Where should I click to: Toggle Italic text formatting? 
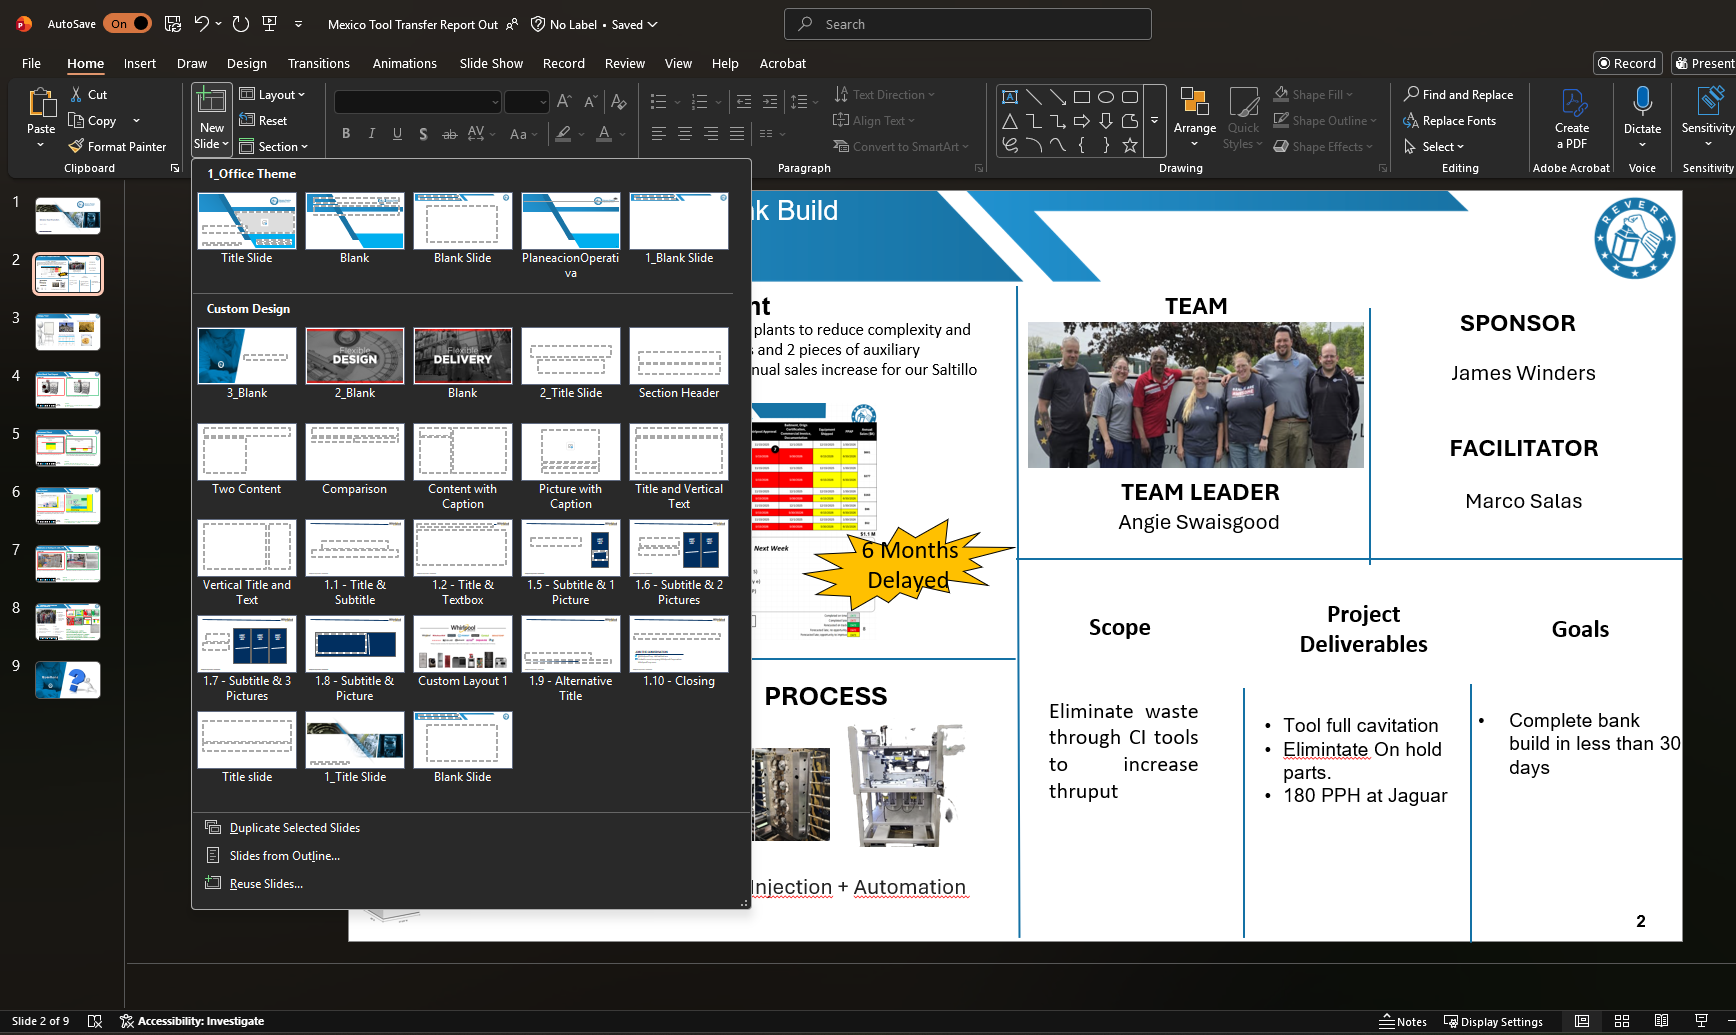coord(372,133)
